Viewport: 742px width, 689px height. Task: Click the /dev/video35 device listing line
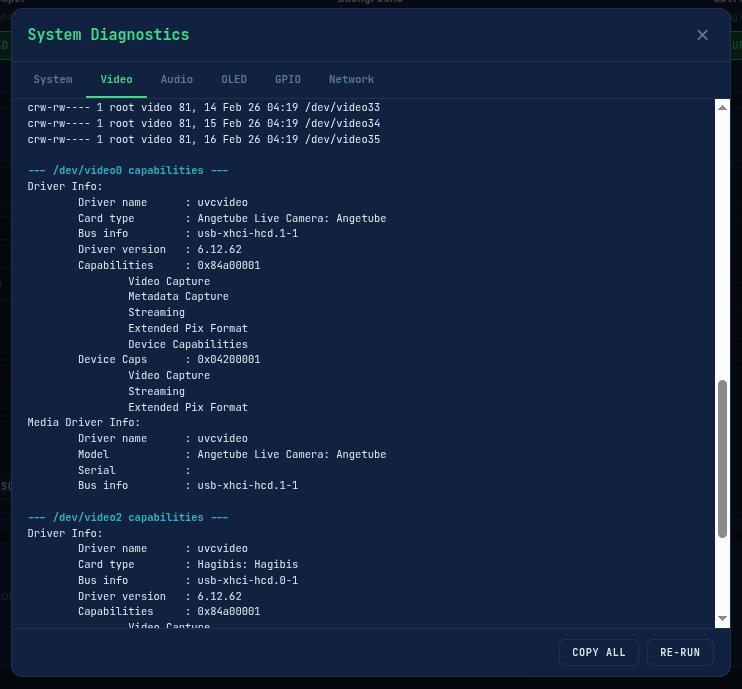[x=203, y=140]
